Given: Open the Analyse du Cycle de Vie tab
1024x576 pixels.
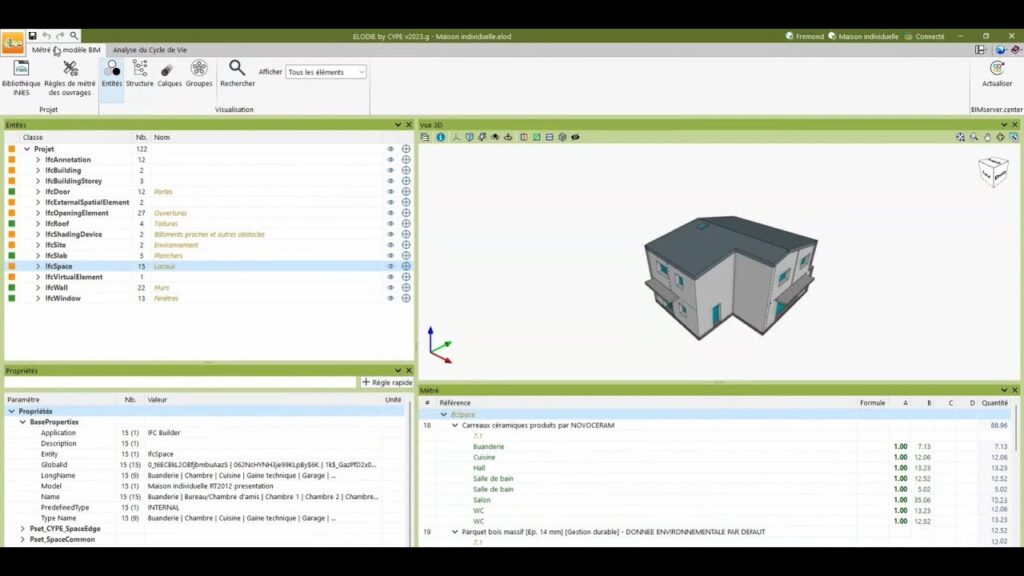Looking at the screenshot, I should pos(149,49).
